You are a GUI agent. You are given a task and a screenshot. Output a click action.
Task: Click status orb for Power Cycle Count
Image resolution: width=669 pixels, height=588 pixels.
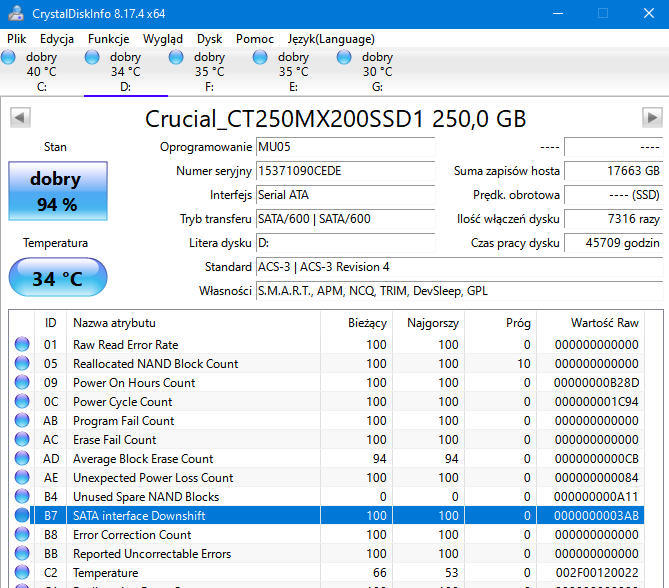click(x=22, y=401)
